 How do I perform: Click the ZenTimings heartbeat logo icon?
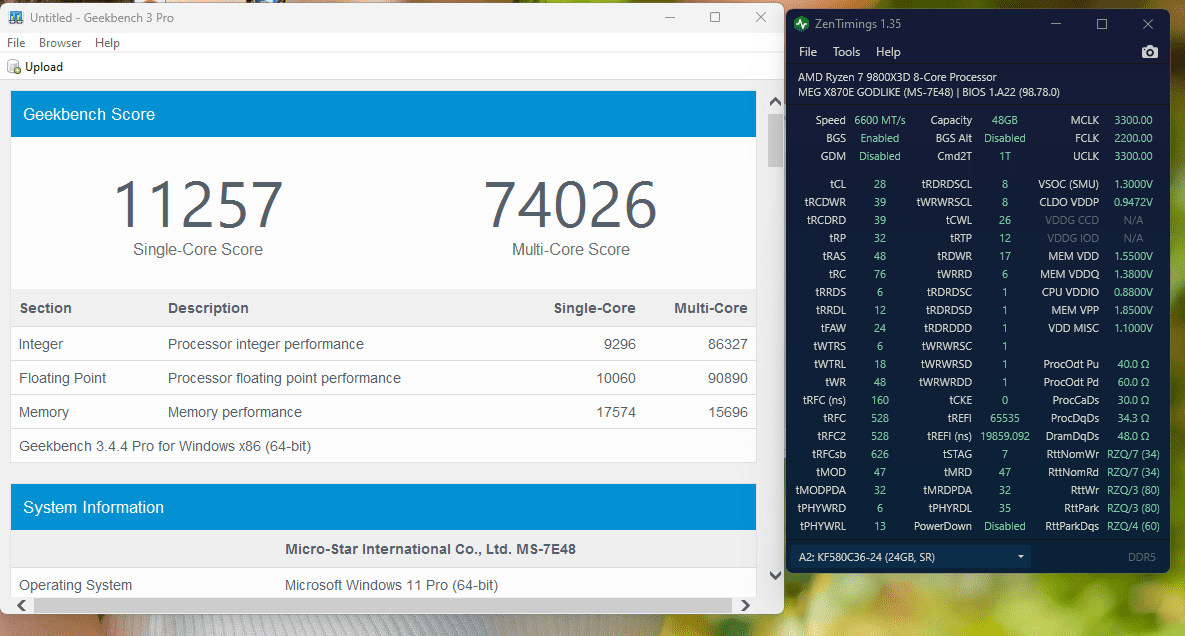click(x=801, y=24)
